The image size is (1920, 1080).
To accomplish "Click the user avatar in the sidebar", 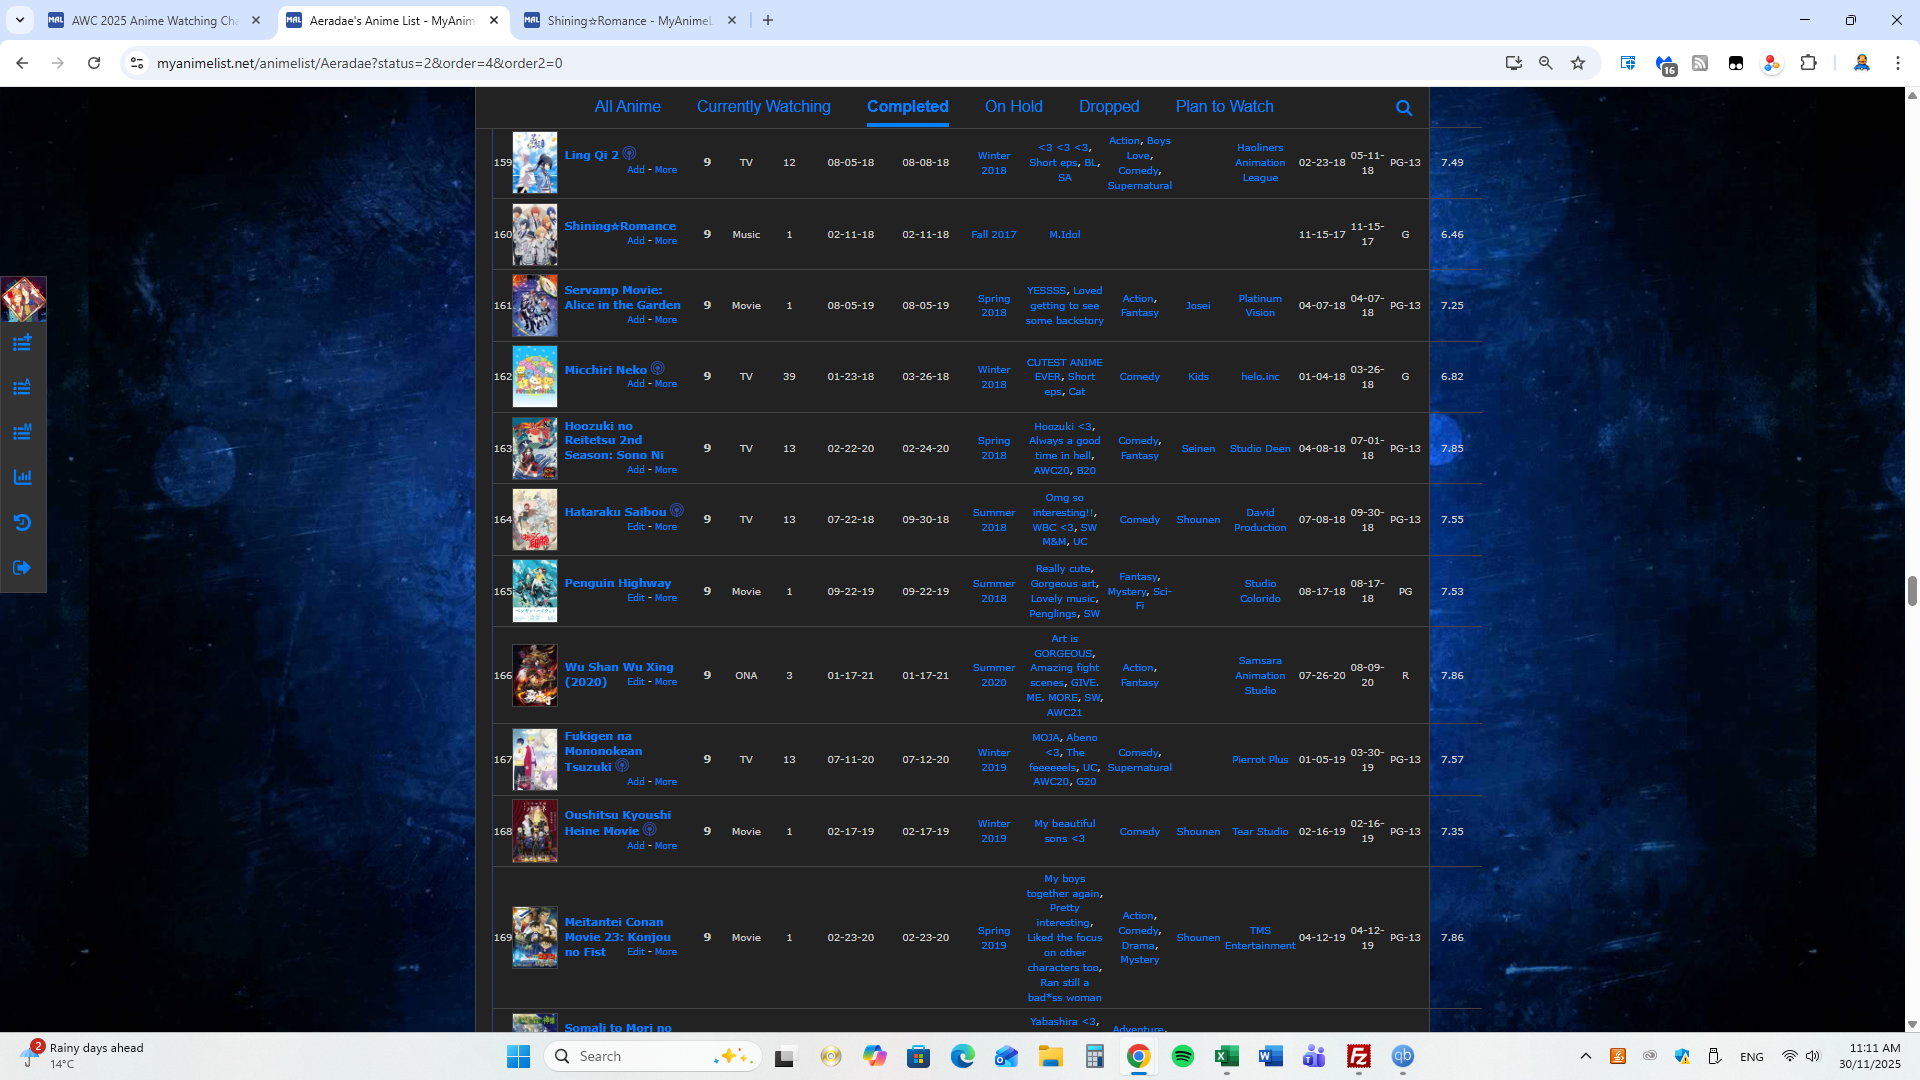I will (23, 299).
